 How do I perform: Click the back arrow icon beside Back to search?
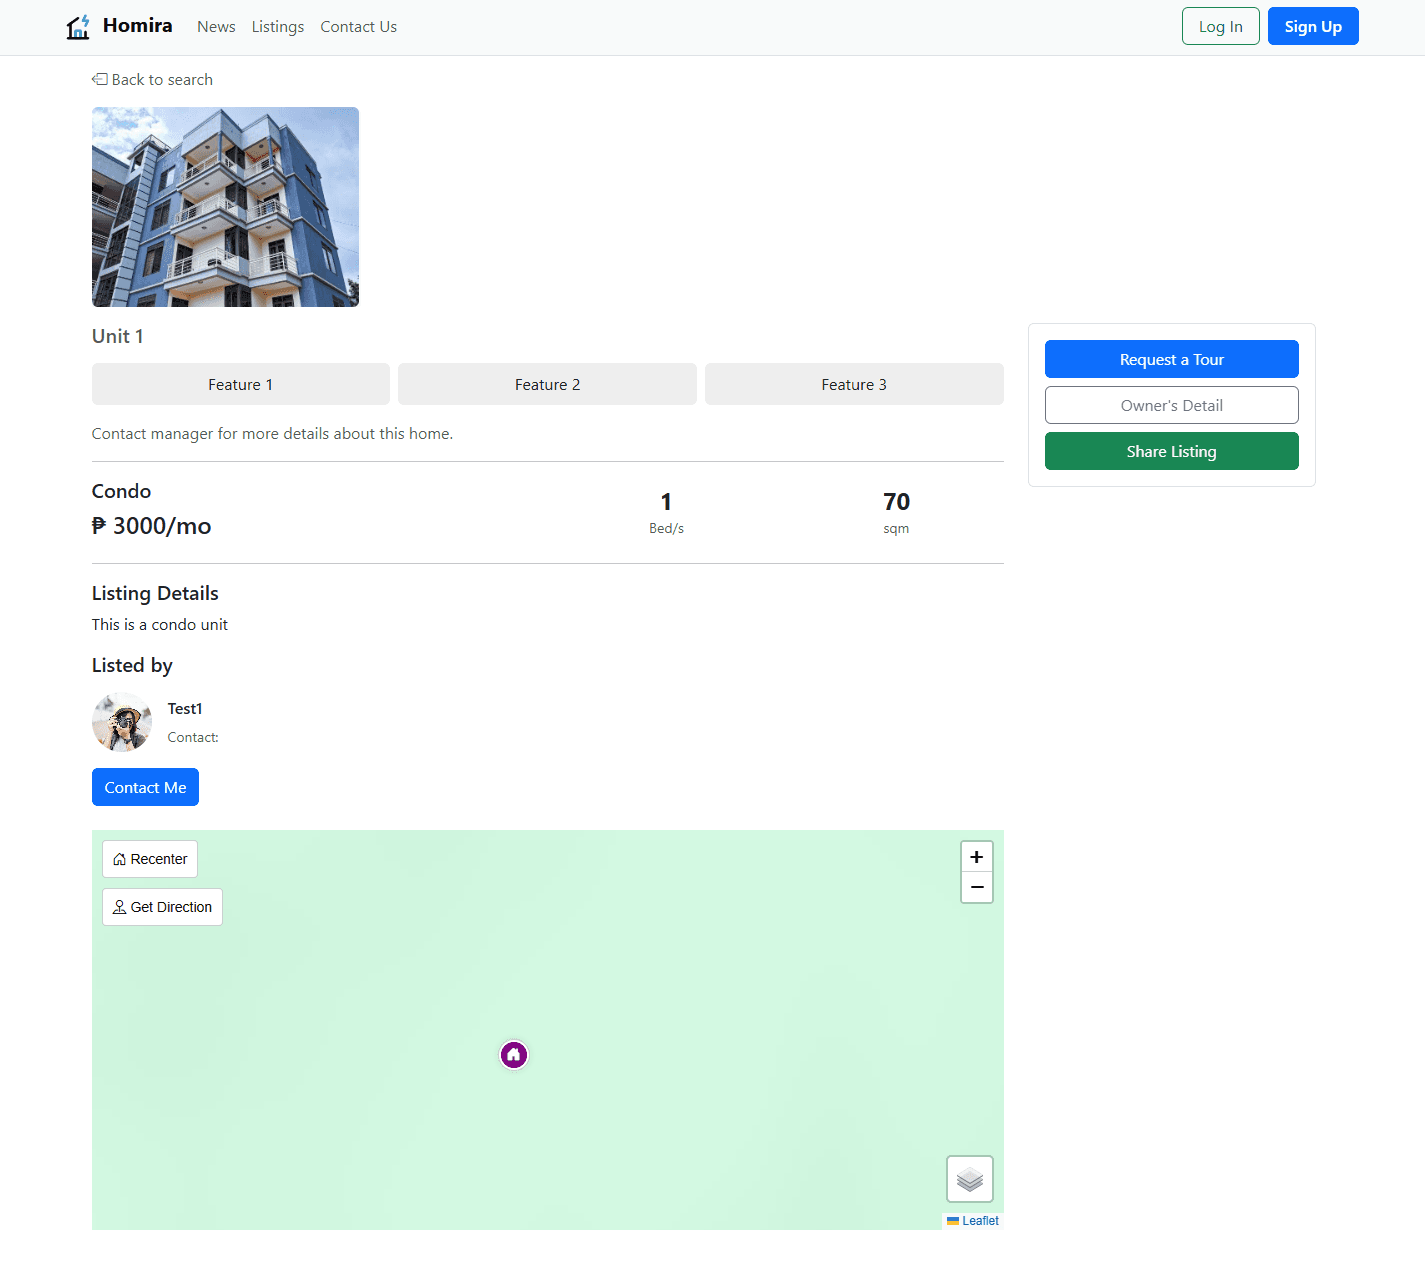(x=99, y=79)
